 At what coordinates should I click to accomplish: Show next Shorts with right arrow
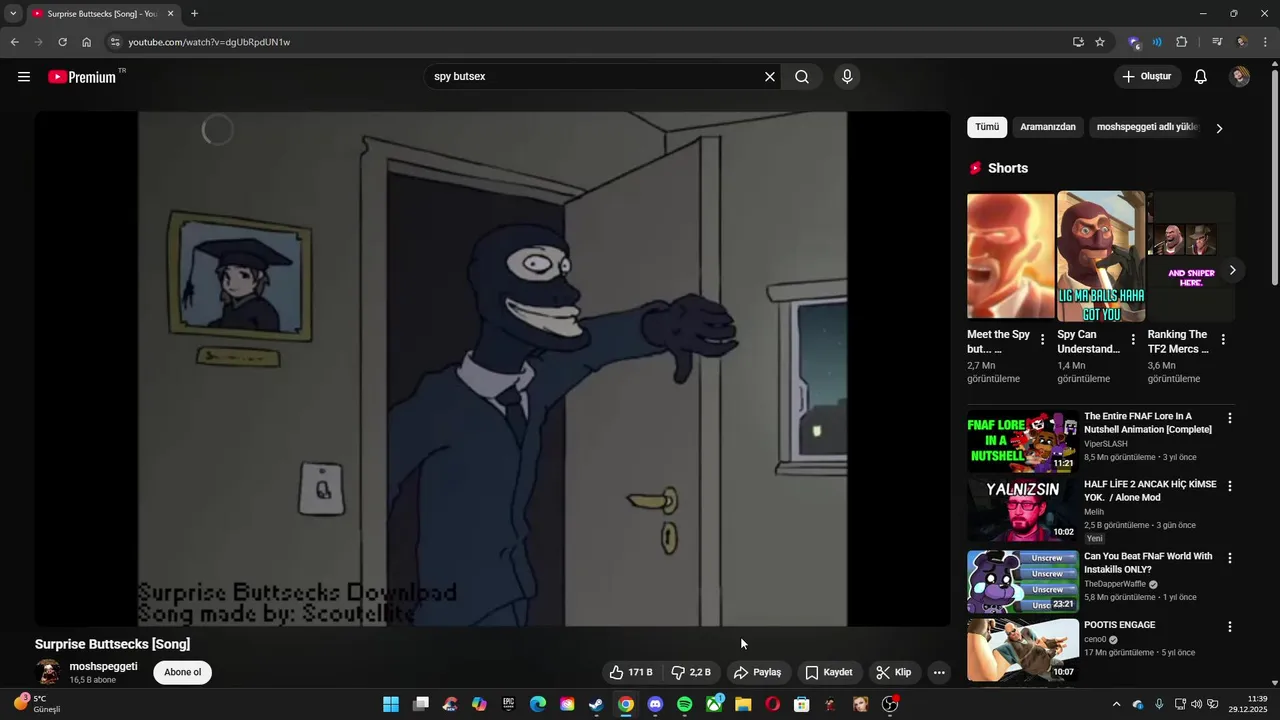pos(1232,270)
